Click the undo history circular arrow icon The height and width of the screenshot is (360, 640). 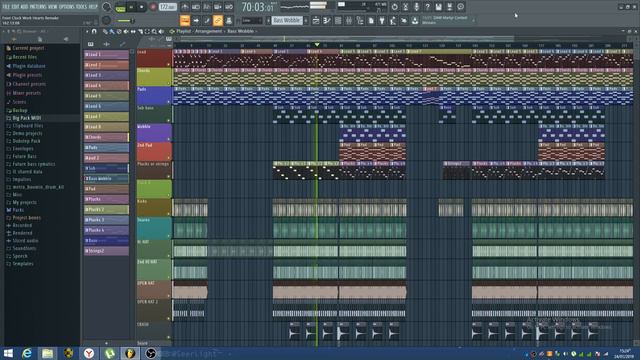(x=394, y=7)
